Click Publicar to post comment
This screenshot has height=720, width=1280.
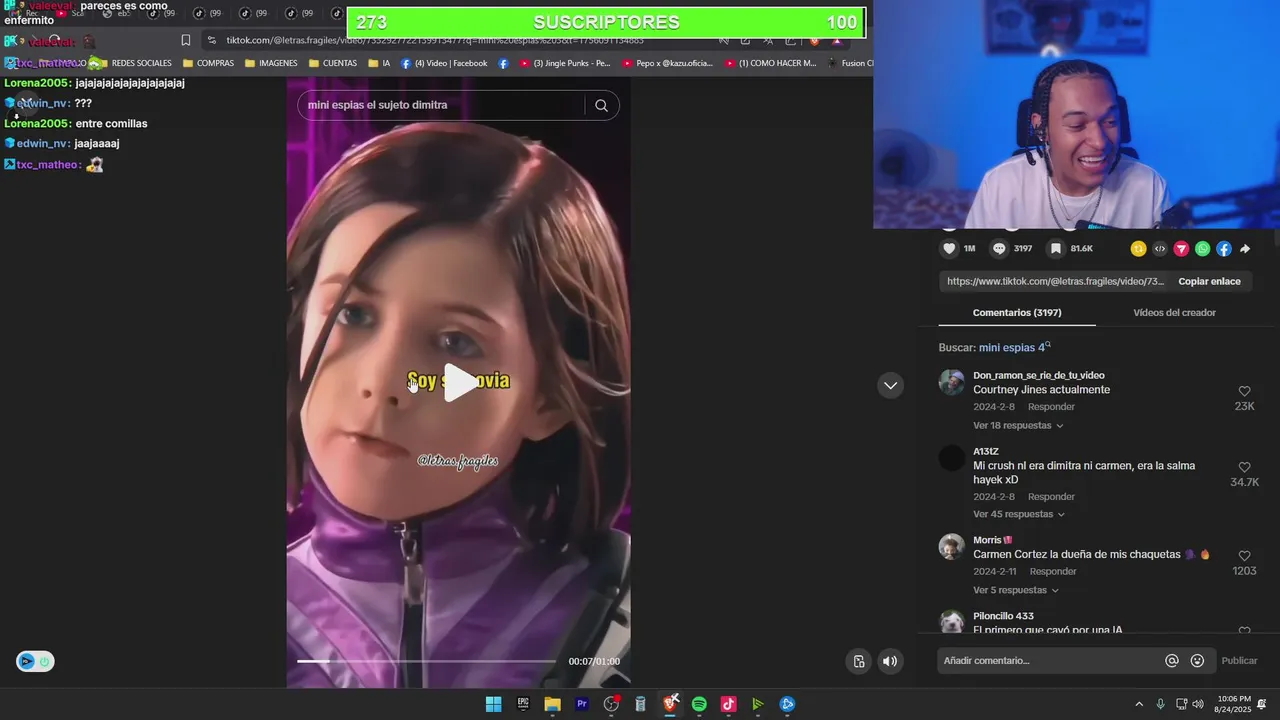[1239, 660]
